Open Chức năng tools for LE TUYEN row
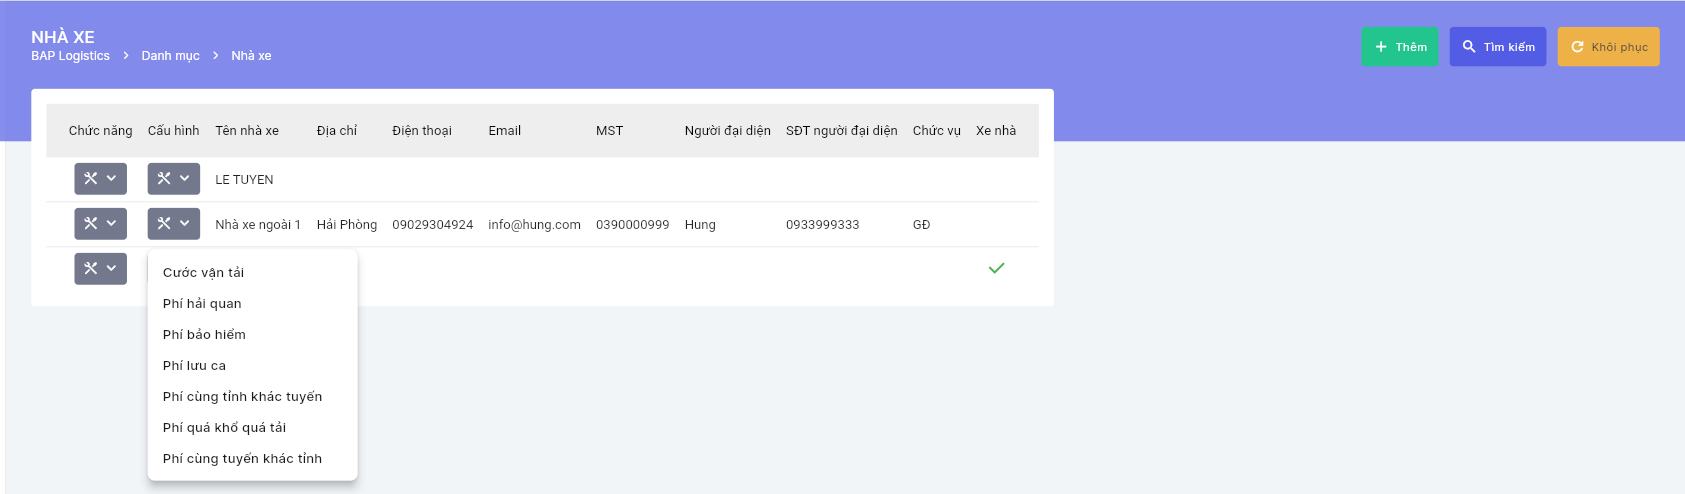1685x494 pixels. 100,179
